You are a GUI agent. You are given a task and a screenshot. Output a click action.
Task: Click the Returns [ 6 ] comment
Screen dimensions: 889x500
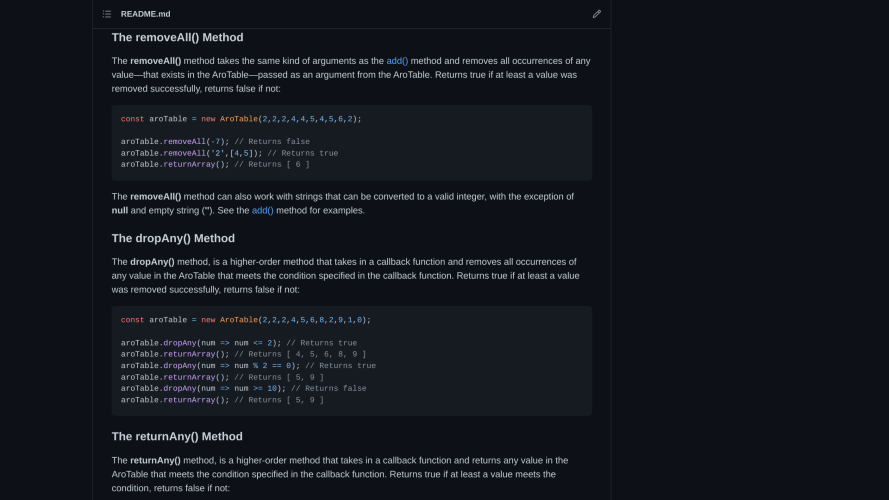[x=272, y=164]
